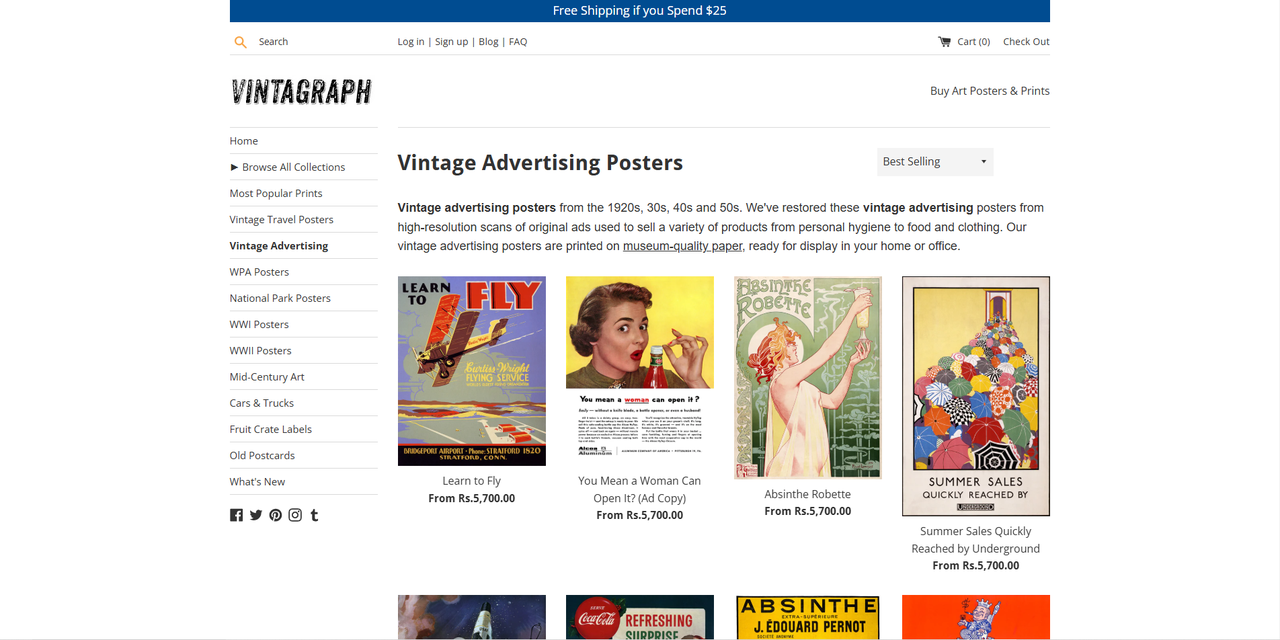Open the Tumblr icon in sidebar
Image resolution: width=1280 pixels, height=640 pixels.
coord(314,515)
